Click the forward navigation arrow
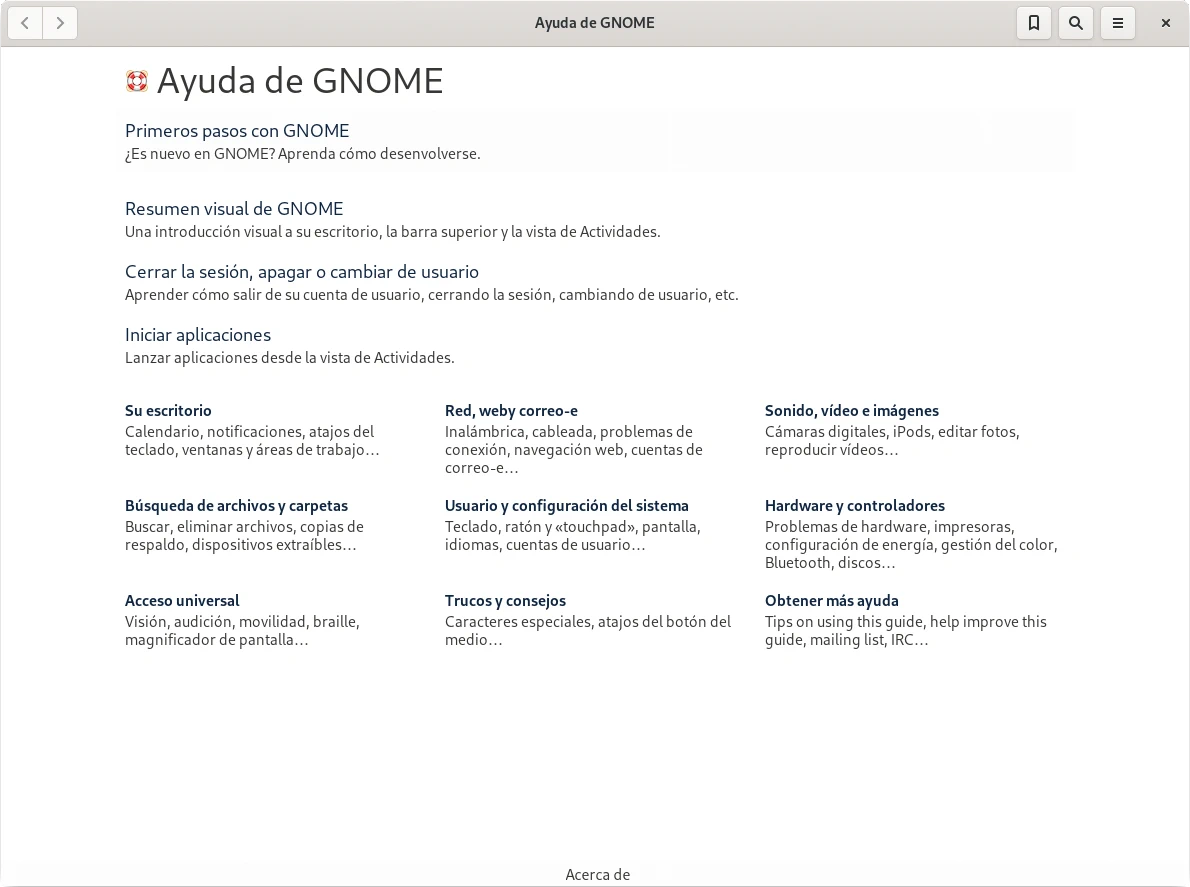 click(60, 23)
